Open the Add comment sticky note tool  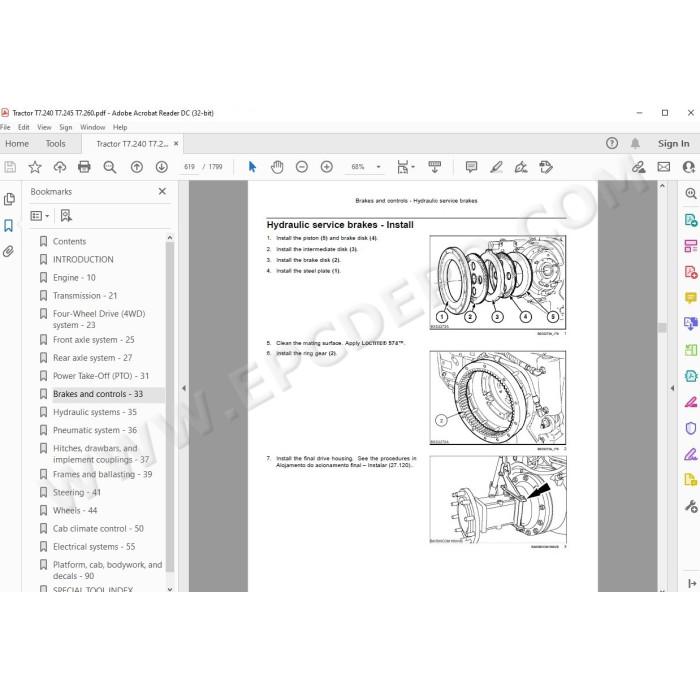click(x=471, y=167)
